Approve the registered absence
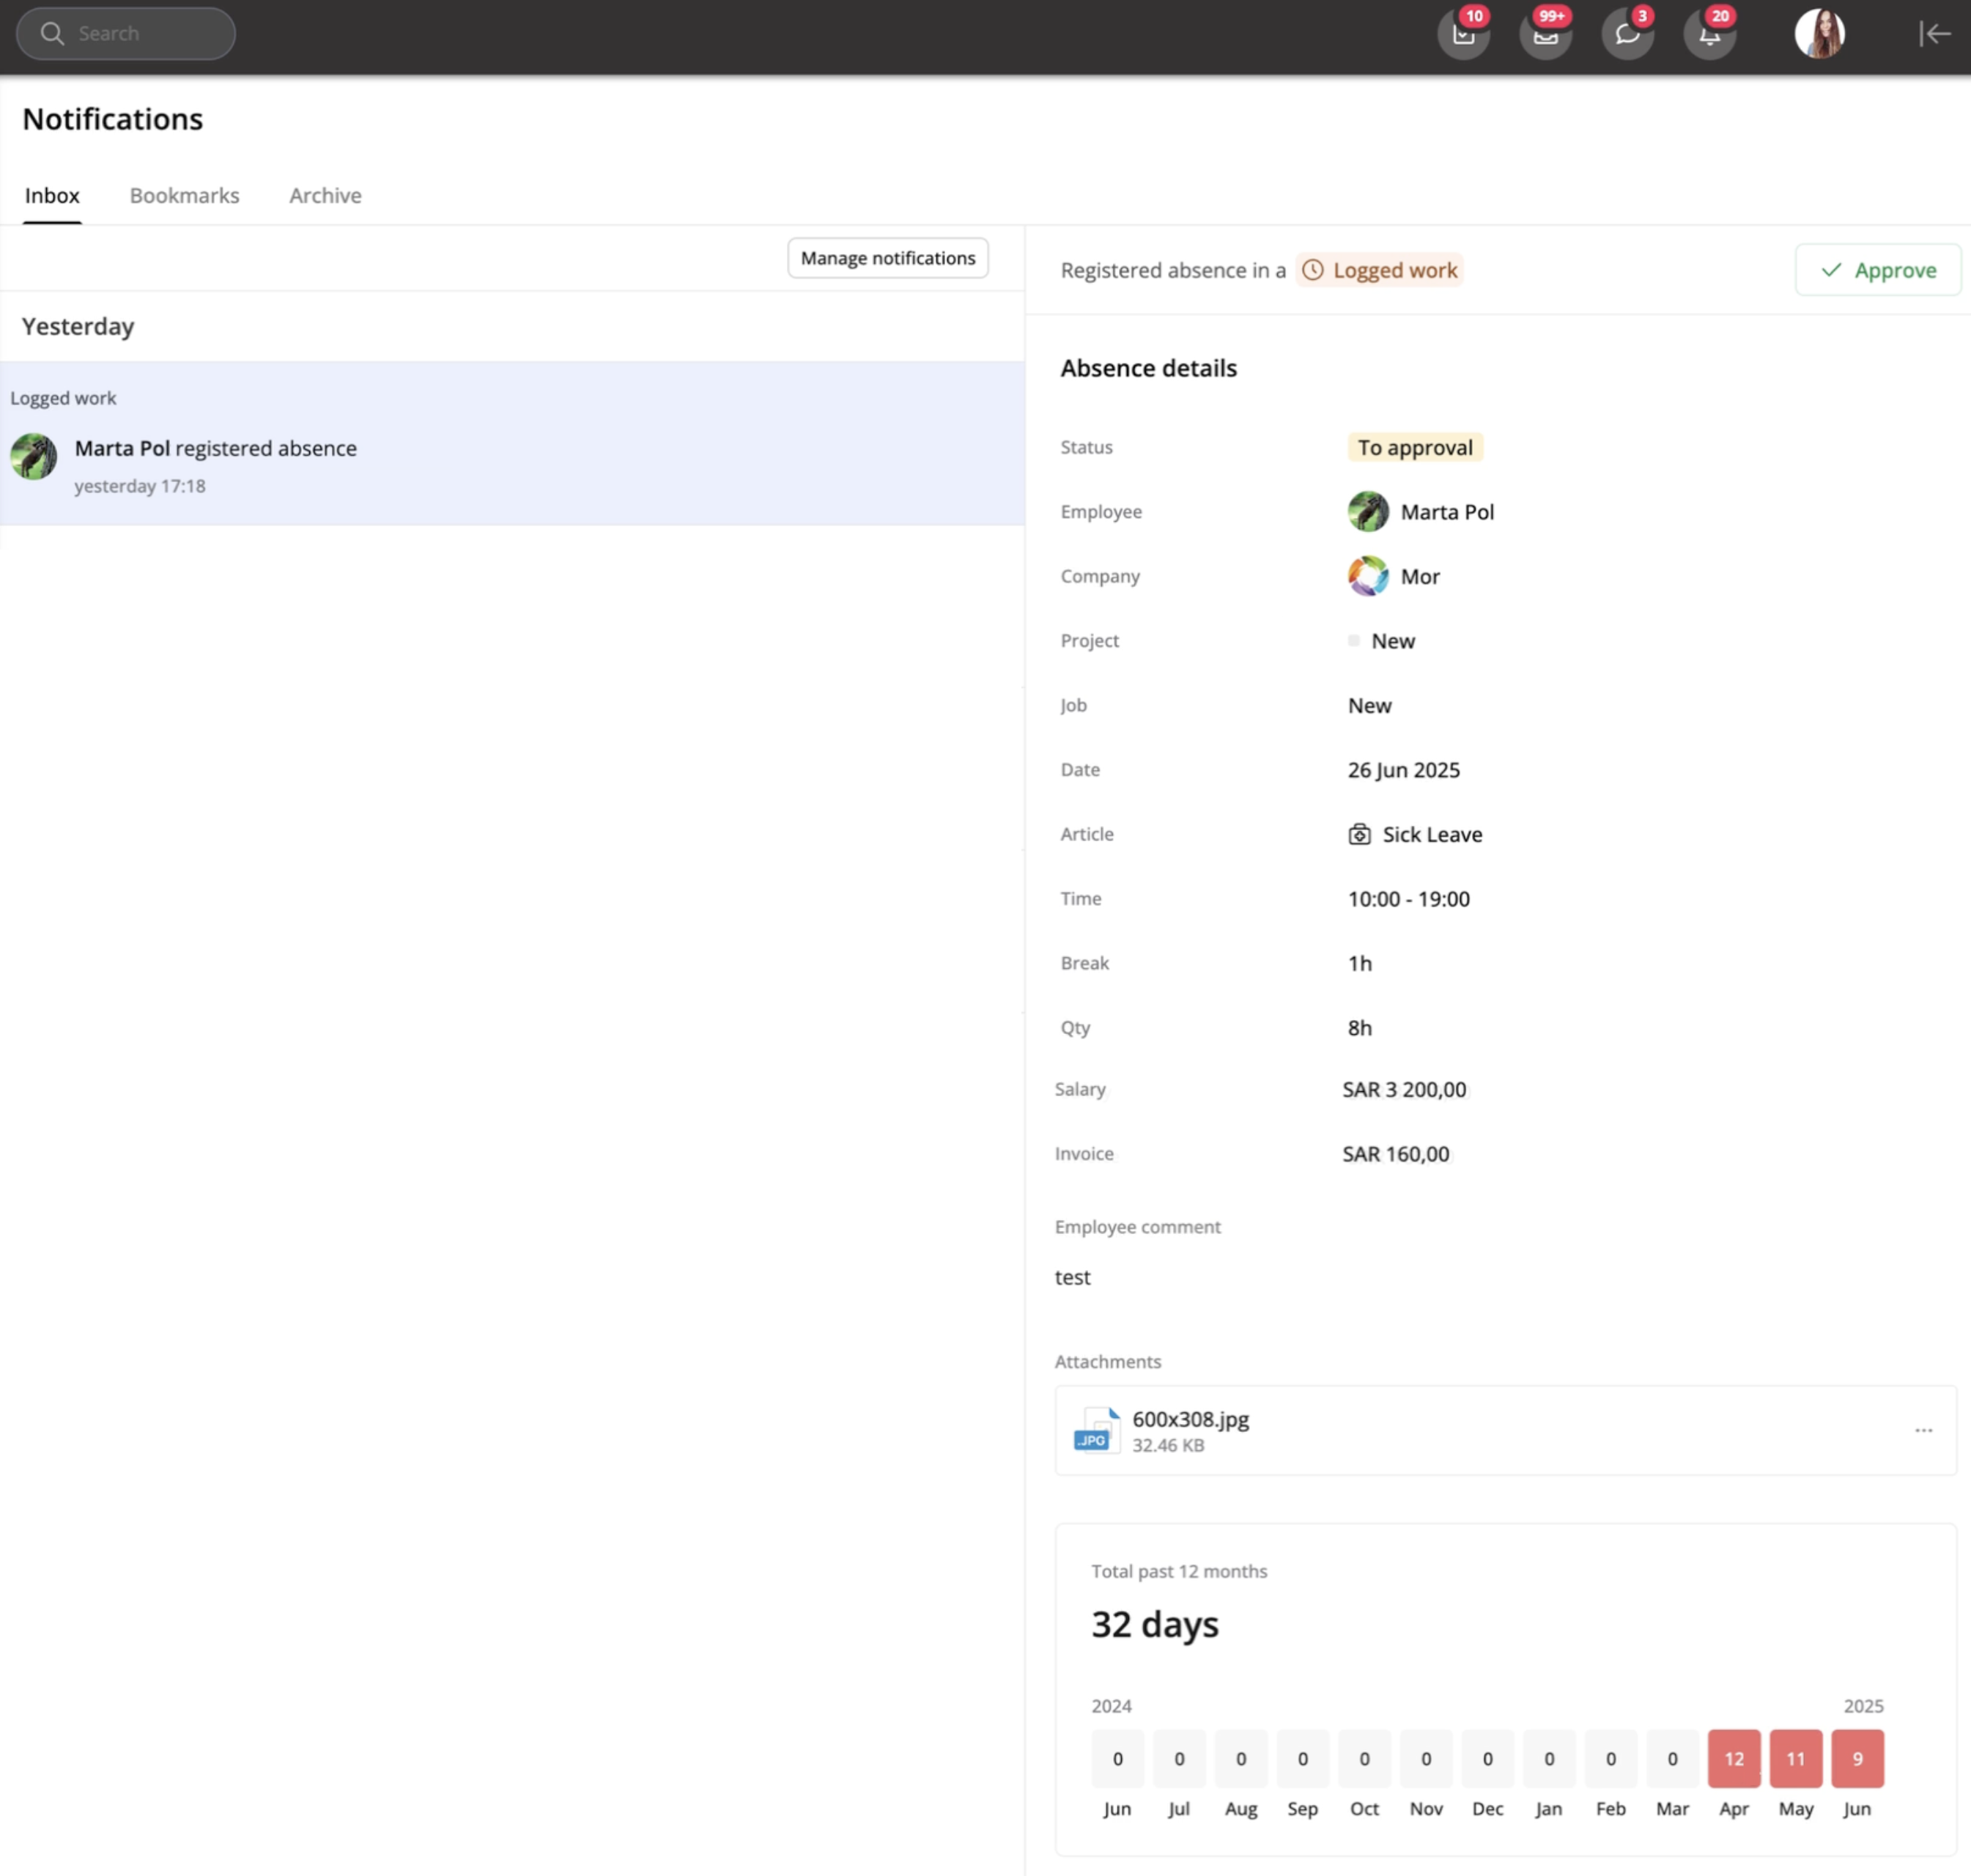Screen dimensions: 1971x1876 pos(1877,270)
